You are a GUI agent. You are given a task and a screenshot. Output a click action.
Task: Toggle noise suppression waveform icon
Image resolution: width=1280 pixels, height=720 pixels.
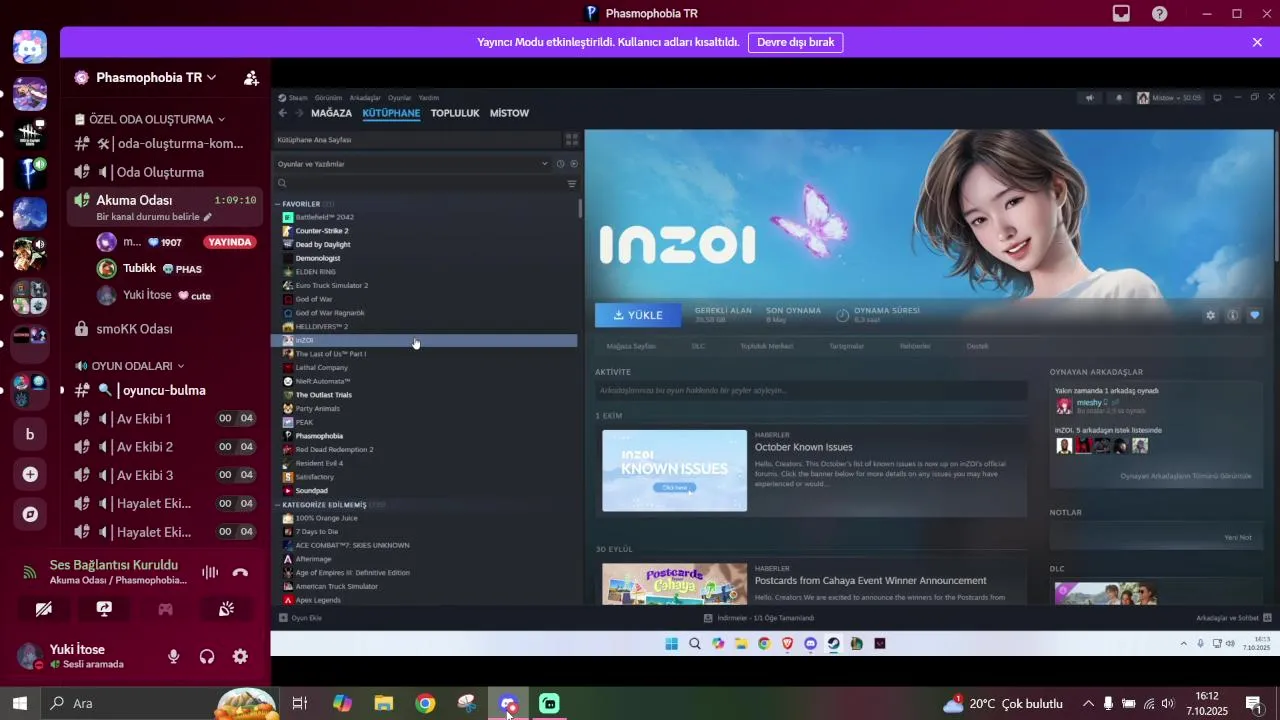point(210,572)
